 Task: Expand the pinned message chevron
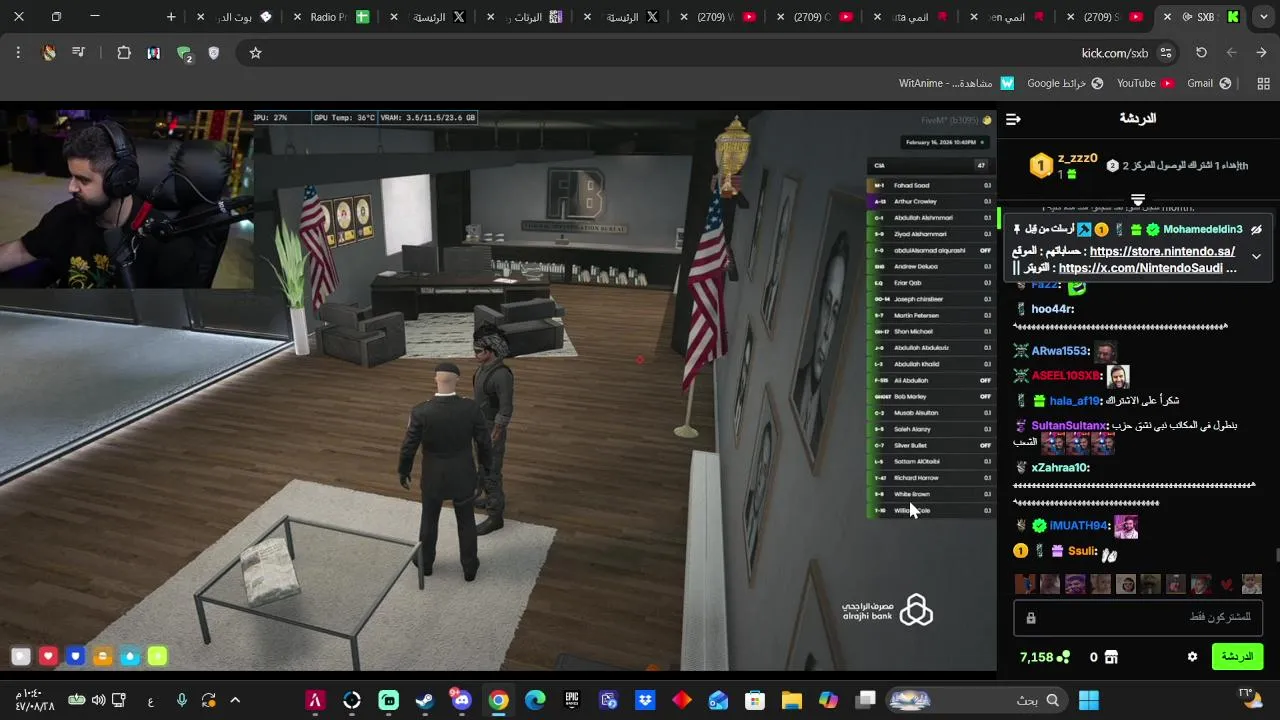coord(1256,257)
